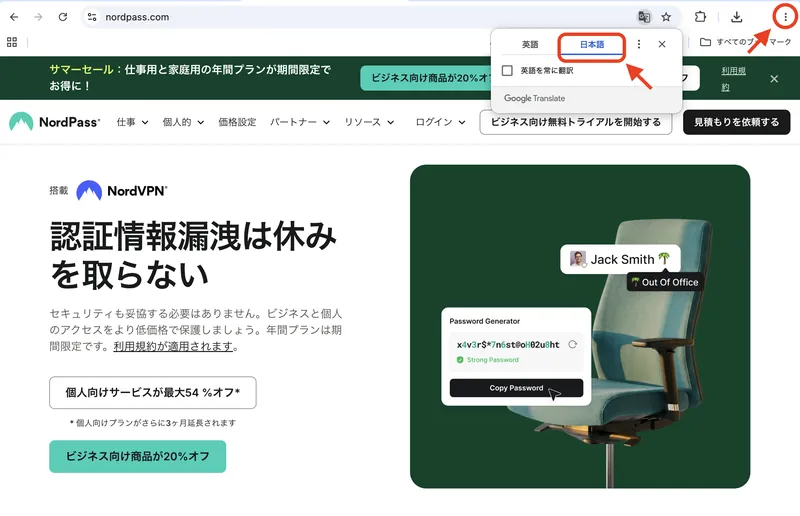The image size is (800, 516).
Task: Click the 利用規約が適用されます link
Action: pos(173,347)
